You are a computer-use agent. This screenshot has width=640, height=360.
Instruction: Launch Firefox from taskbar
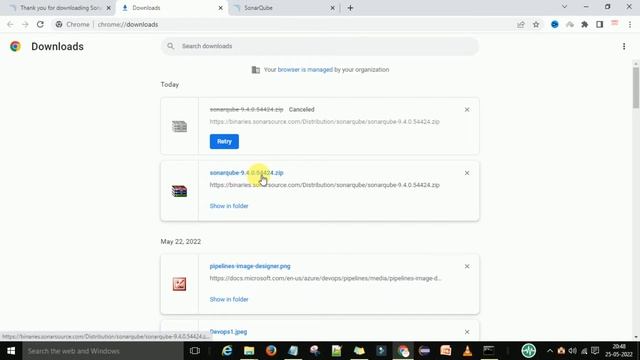271,351
